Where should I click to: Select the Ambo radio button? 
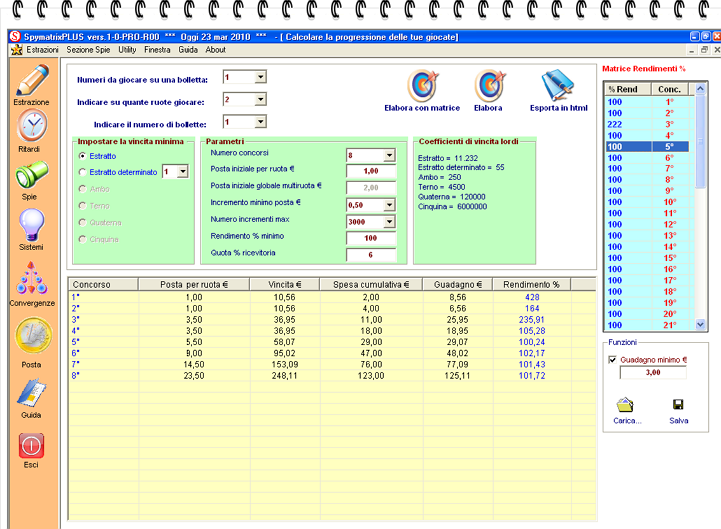82,189
